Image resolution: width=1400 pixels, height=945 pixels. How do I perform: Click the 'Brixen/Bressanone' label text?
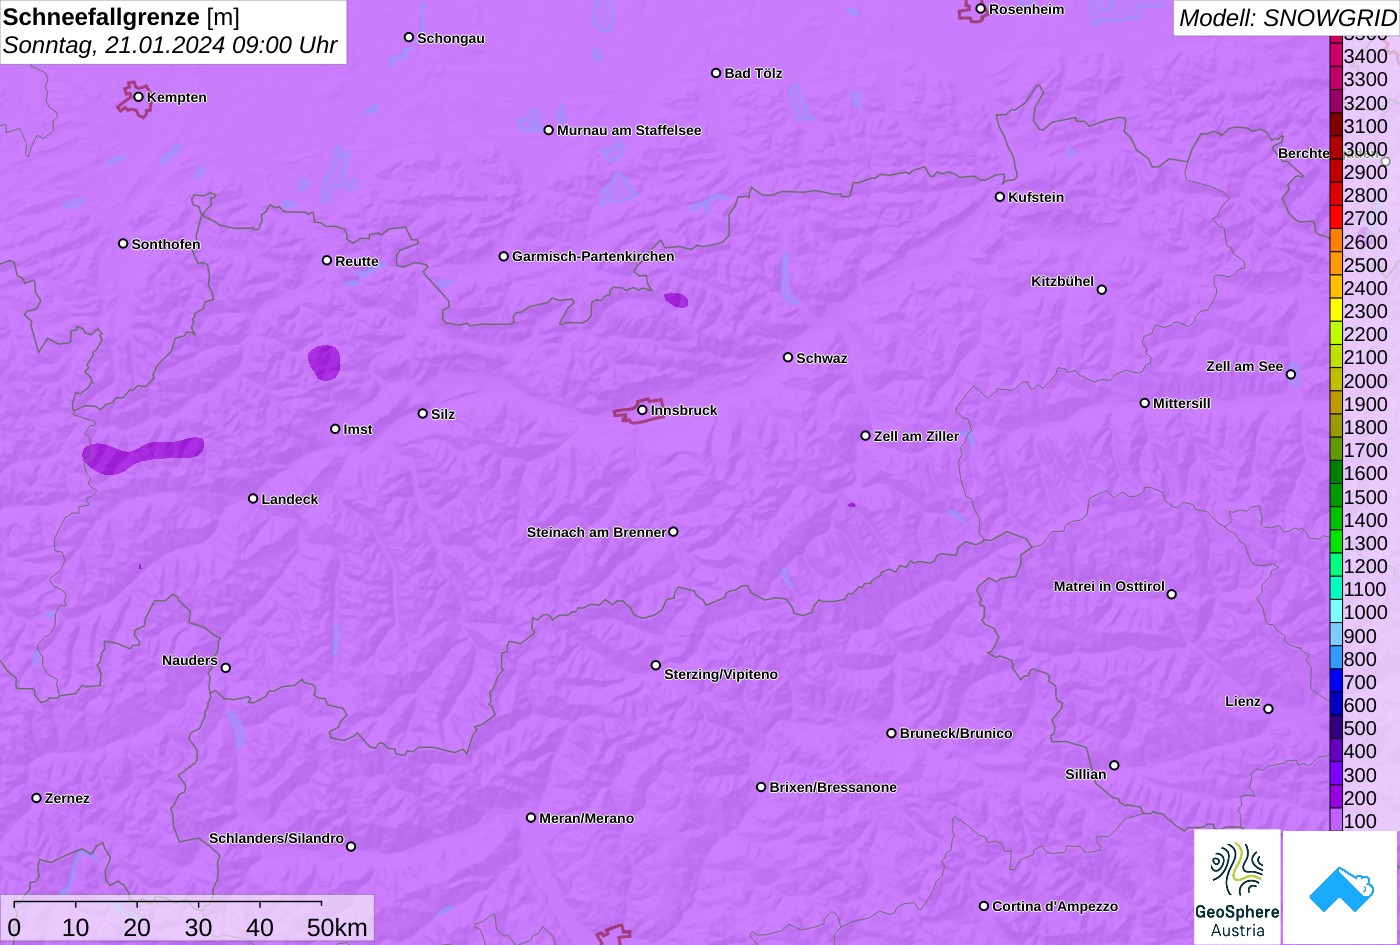point(833,787)
